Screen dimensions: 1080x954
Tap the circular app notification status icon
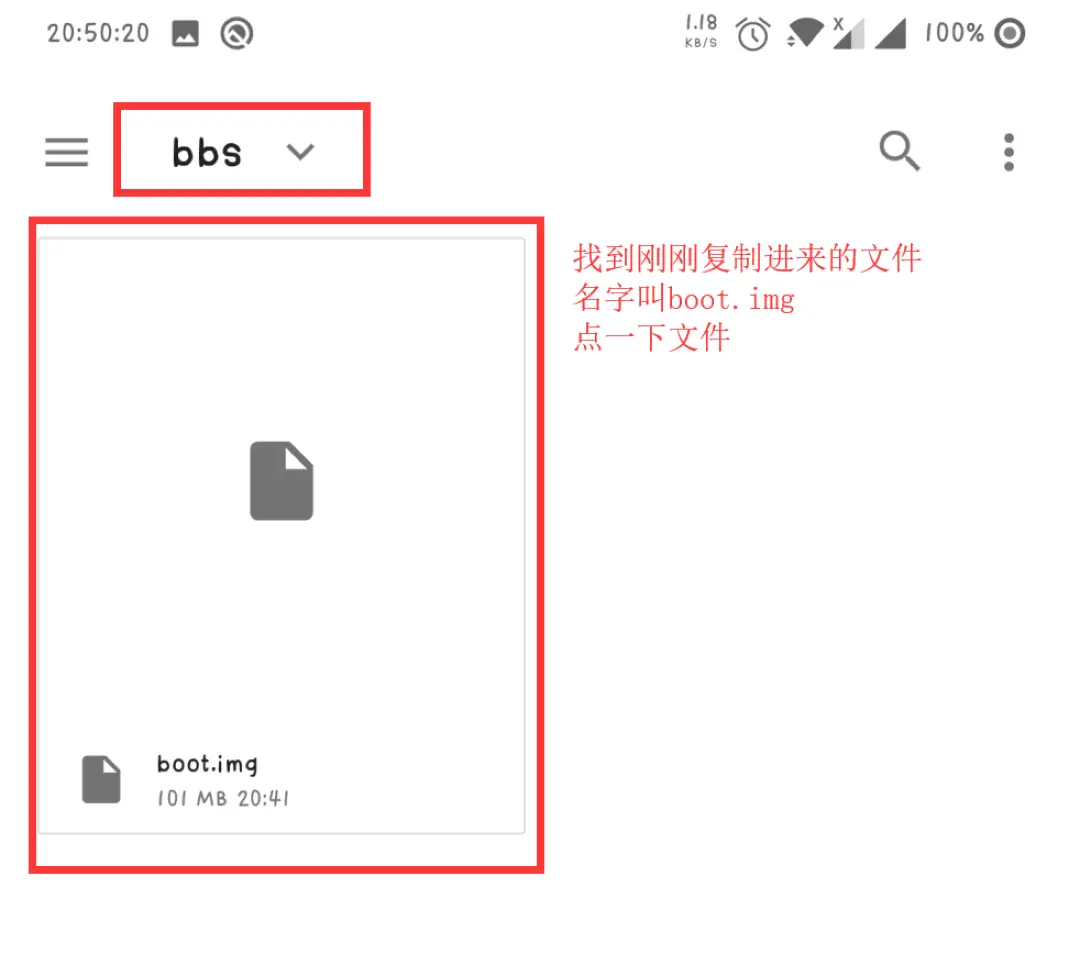click(x=237, y=33)
